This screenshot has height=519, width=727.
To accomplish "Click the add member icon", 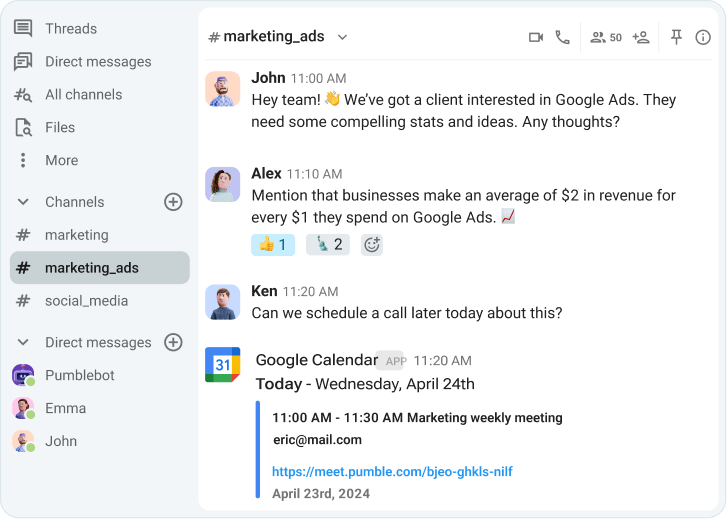I will tap(641, 37).
